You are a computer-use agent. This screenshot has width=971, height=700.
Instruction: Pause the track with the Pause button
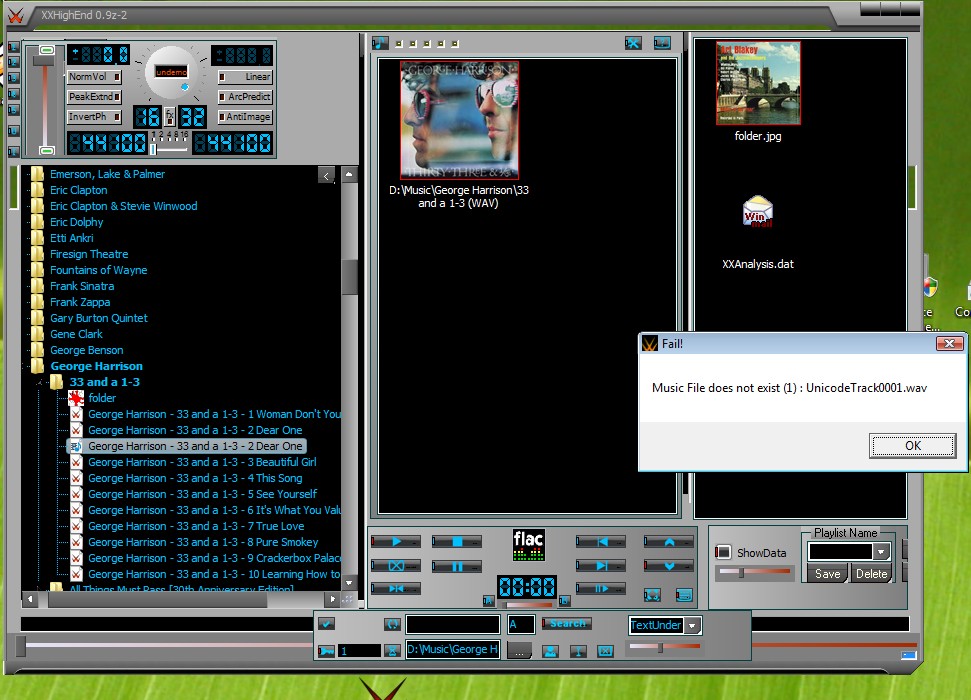click(457, 566)
